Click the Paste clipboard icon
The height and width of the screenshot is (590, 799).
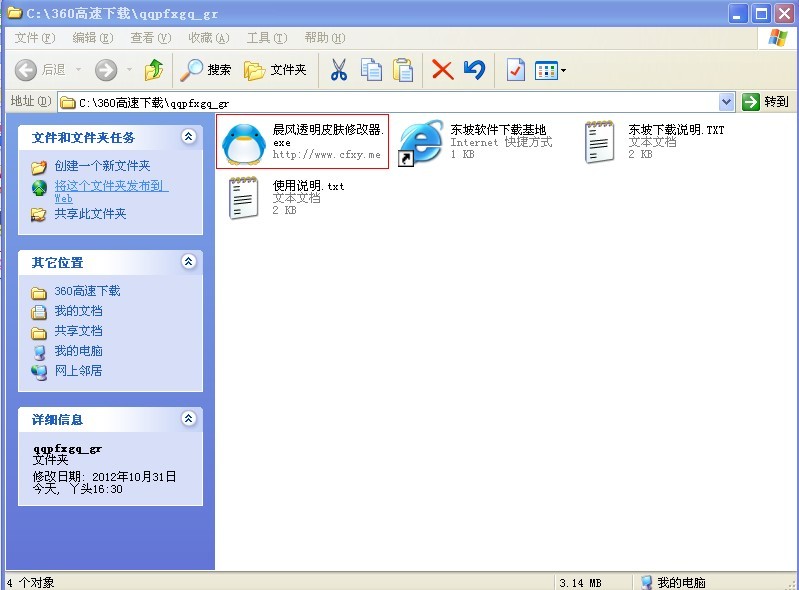point(403,70)
